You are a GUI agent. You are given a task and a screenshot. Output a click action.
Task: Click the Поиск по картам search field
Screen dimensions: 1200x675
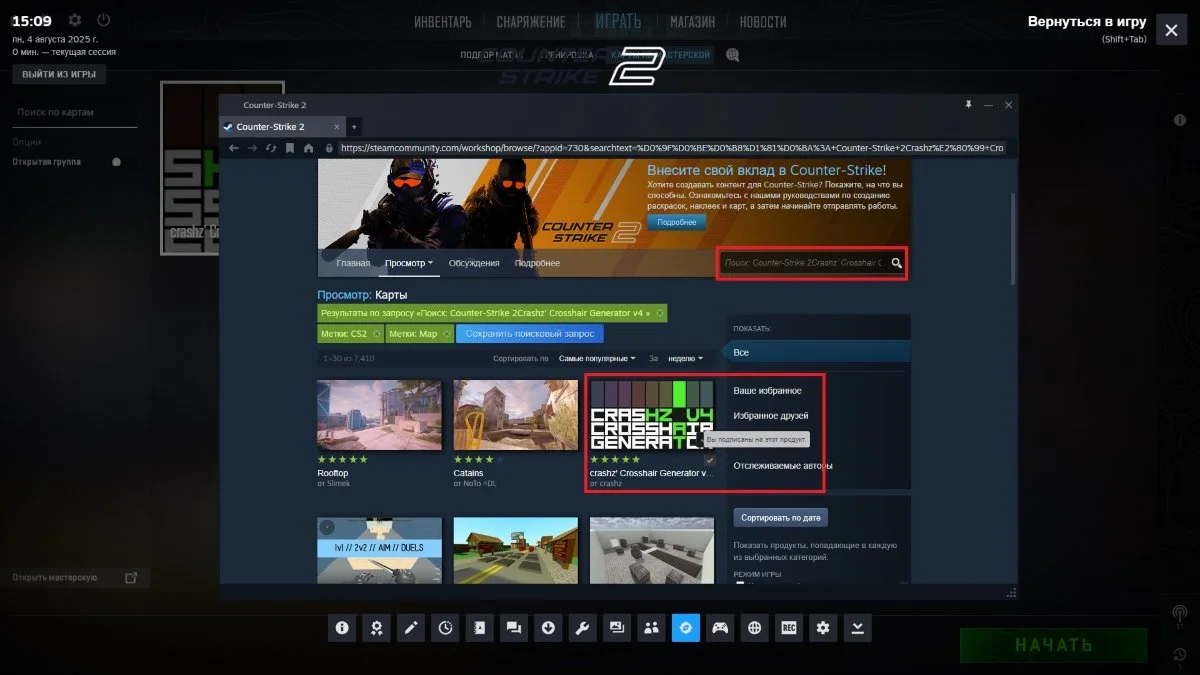click(75, 112)
